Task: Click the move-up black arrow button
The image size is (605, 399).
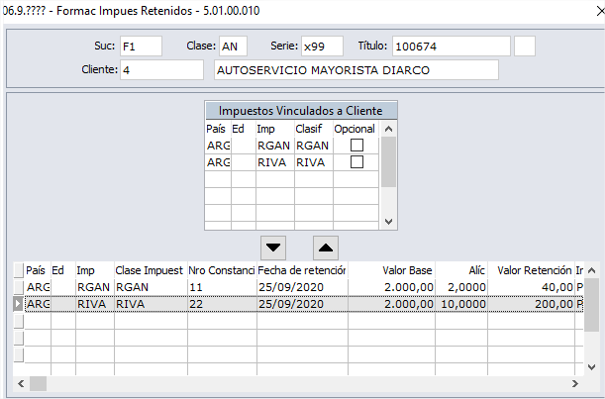Action: pos(326,248)
